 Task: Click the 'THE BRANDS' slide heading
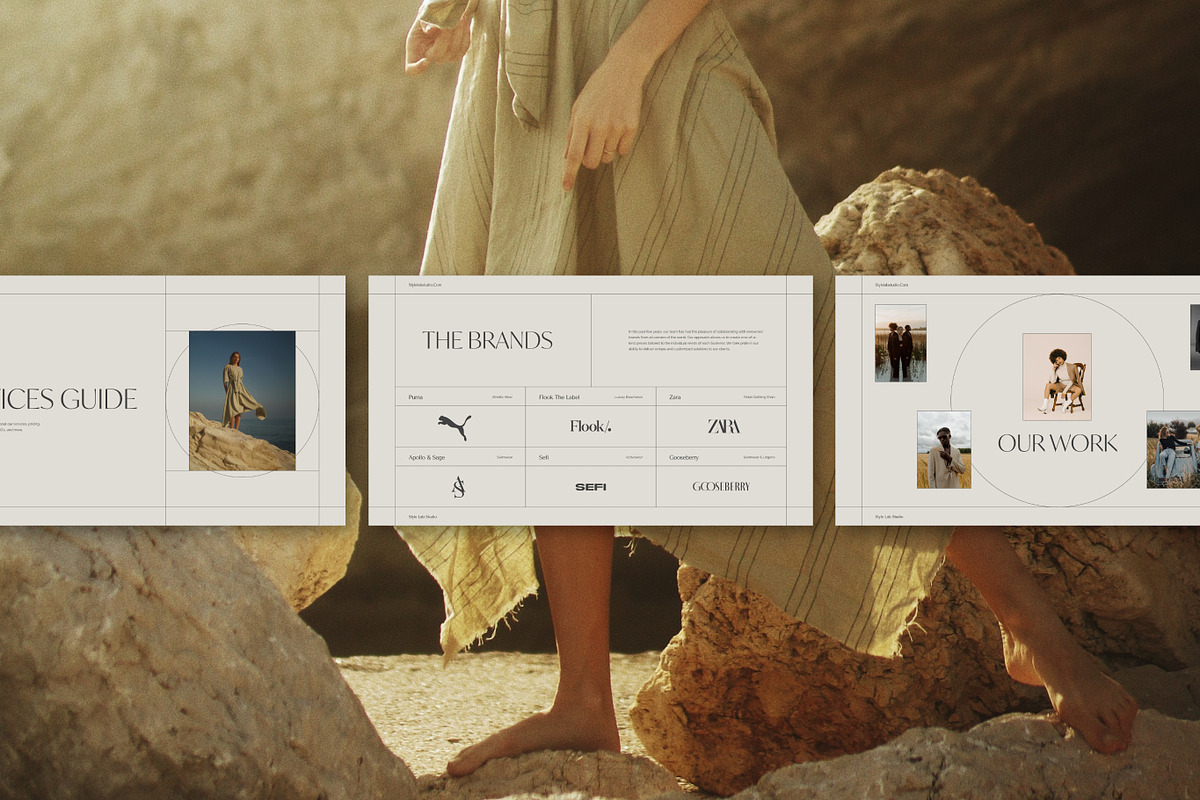click(487, 341)
